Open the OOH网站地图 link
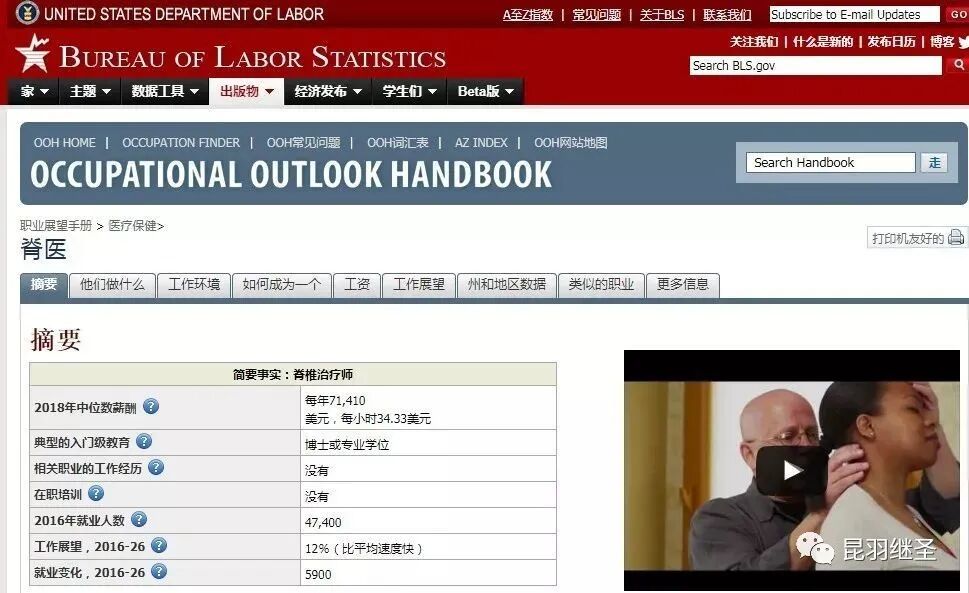Viewport: 969px width, 593px height. pyautogui.click(x=570, y=143)
